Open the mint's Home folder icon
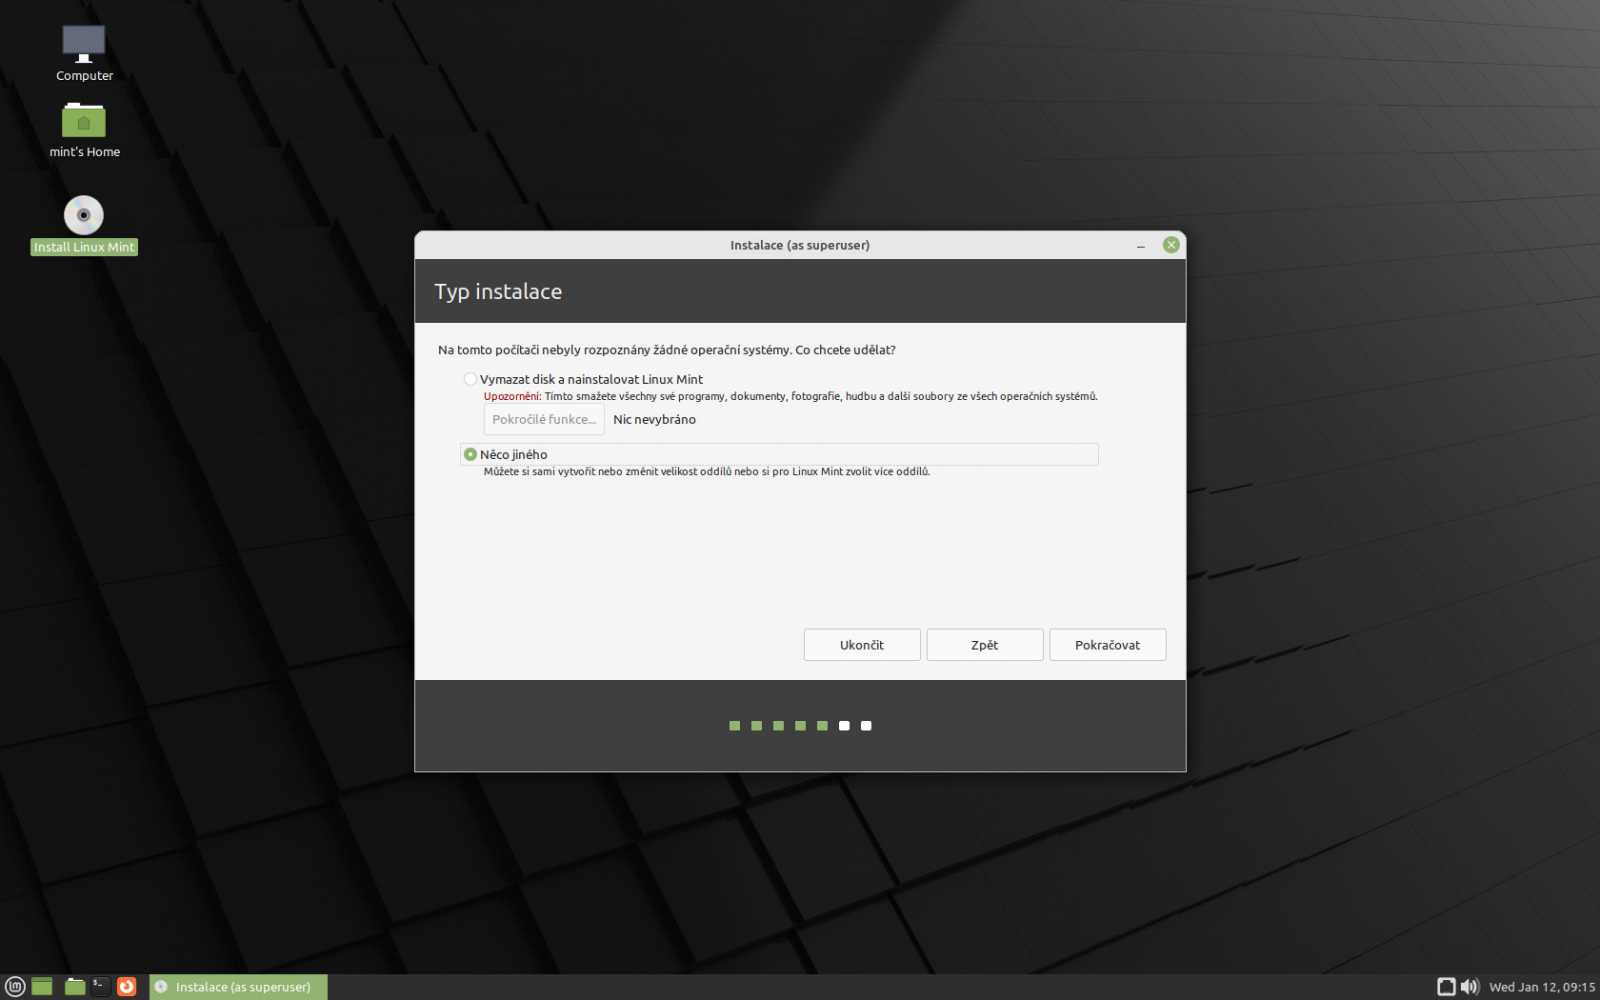Image resolution: width=1600 pixels, height=1000 pixels. pyautogui.click(x=84, y=130)
